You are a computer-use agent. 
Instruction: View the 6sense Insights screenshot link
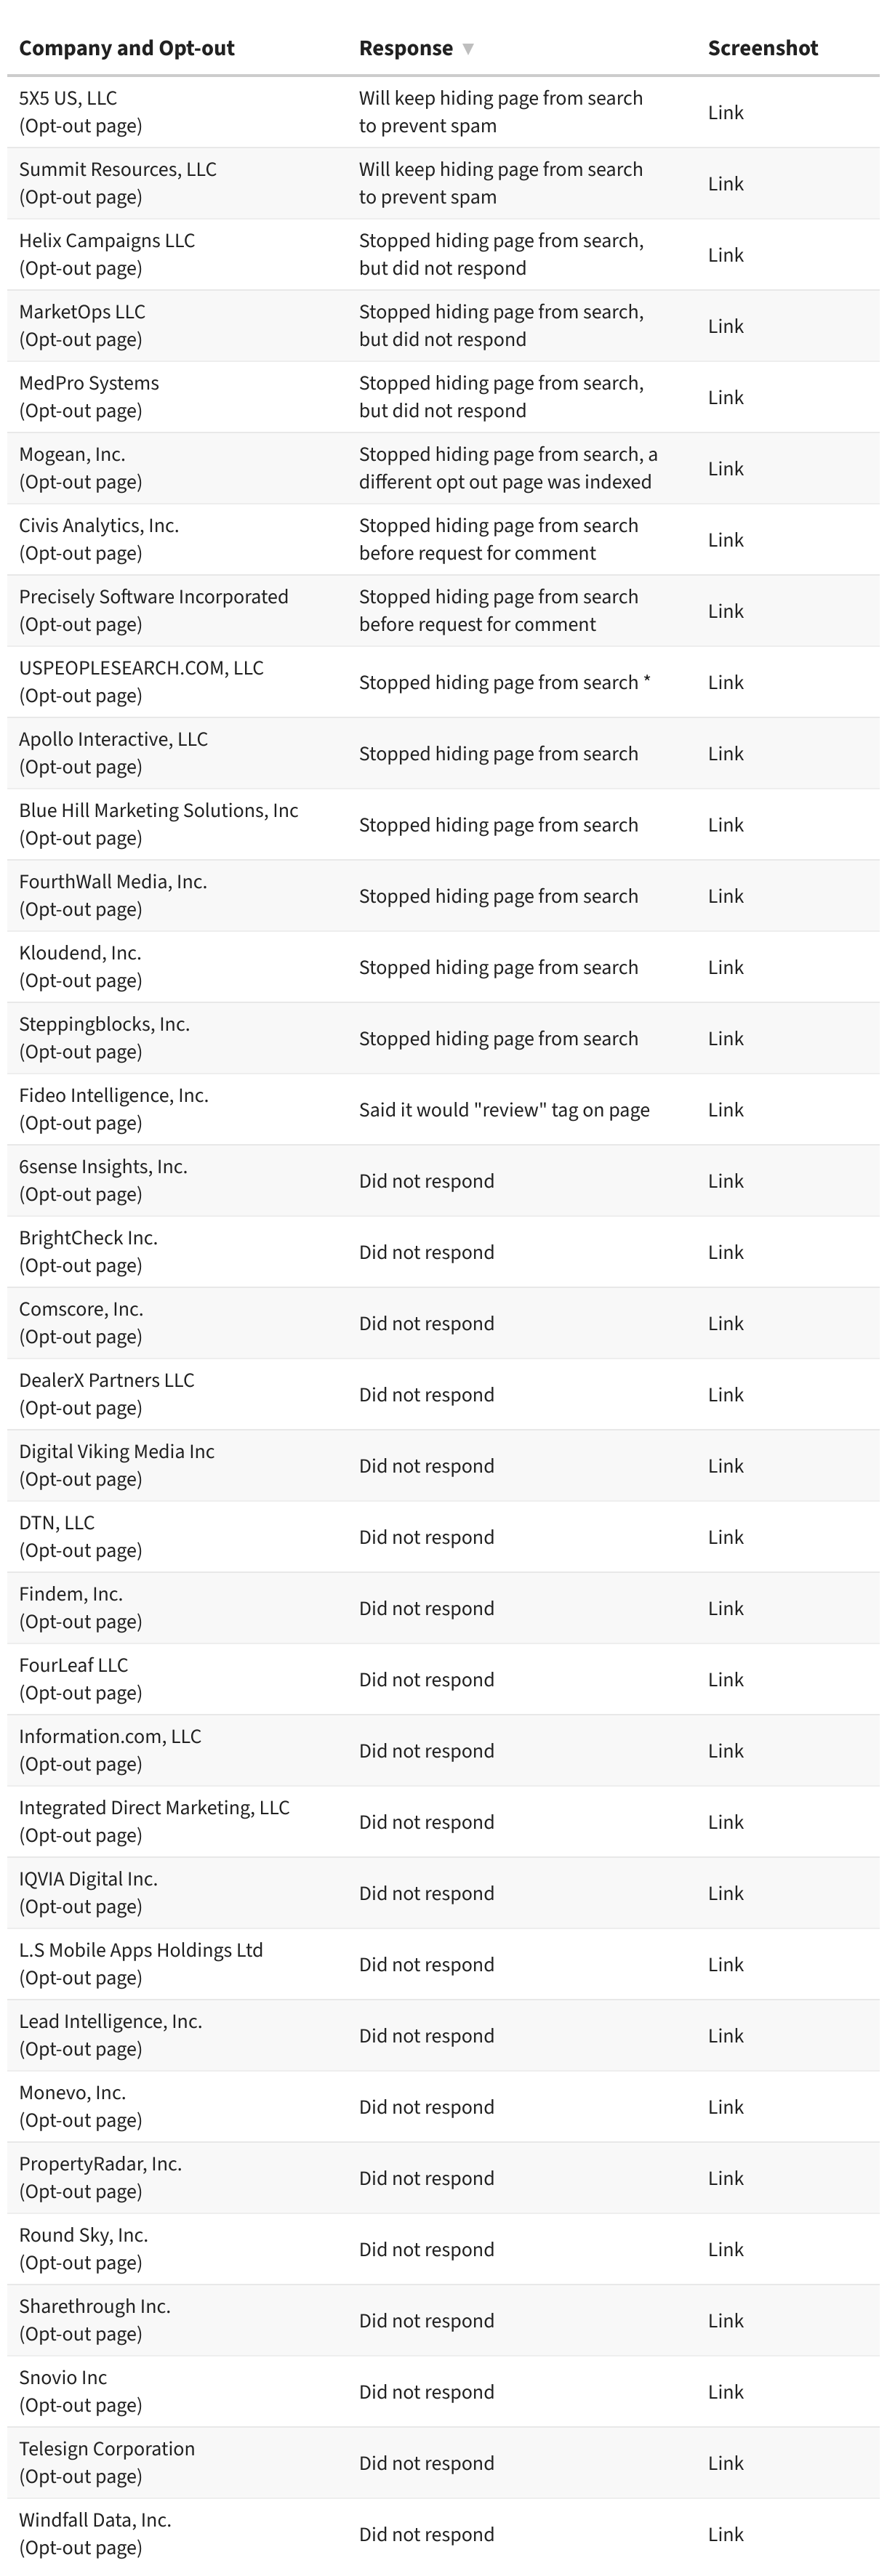click(x=725, y=1181)
